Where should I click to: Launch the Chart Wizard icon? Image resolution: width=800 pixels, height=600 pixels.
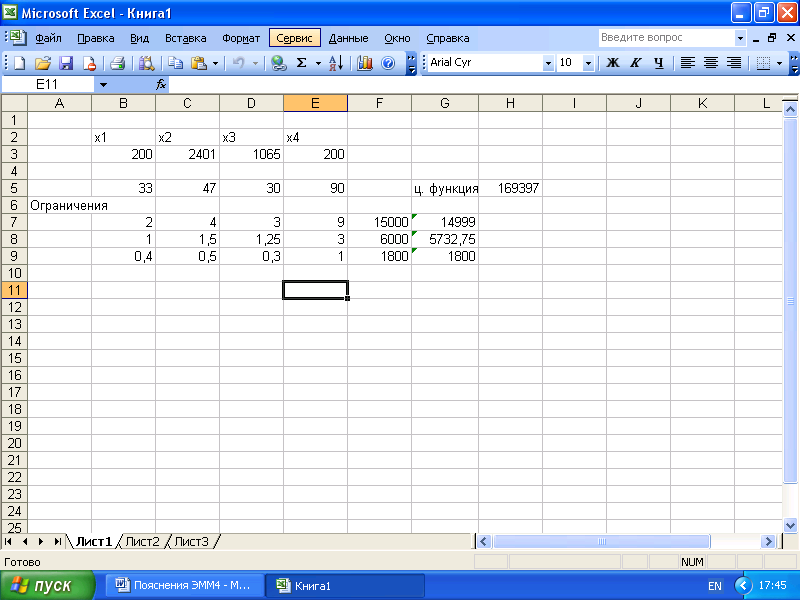tap(364, 63)
